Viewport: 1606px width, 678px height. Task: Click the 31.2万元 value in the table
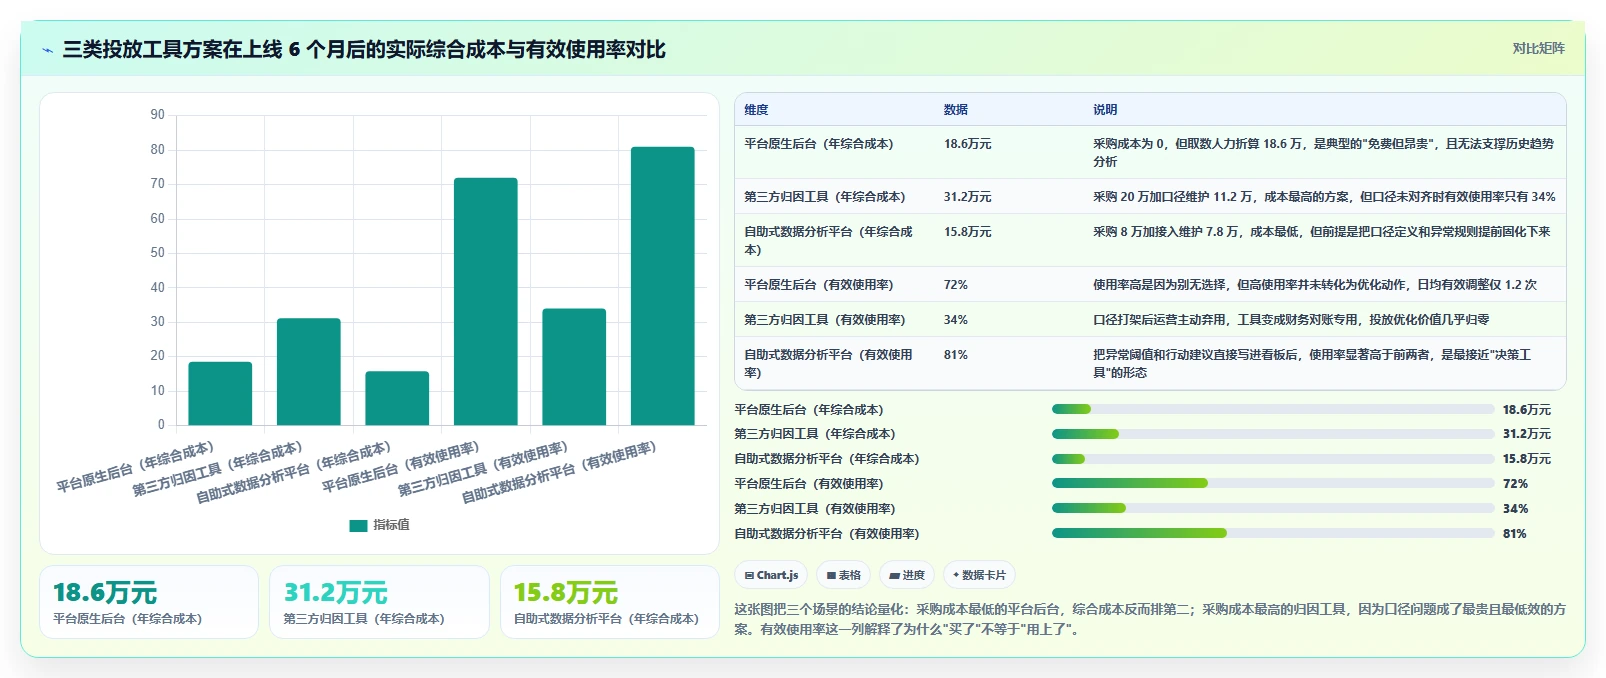[x=968, y=197]
